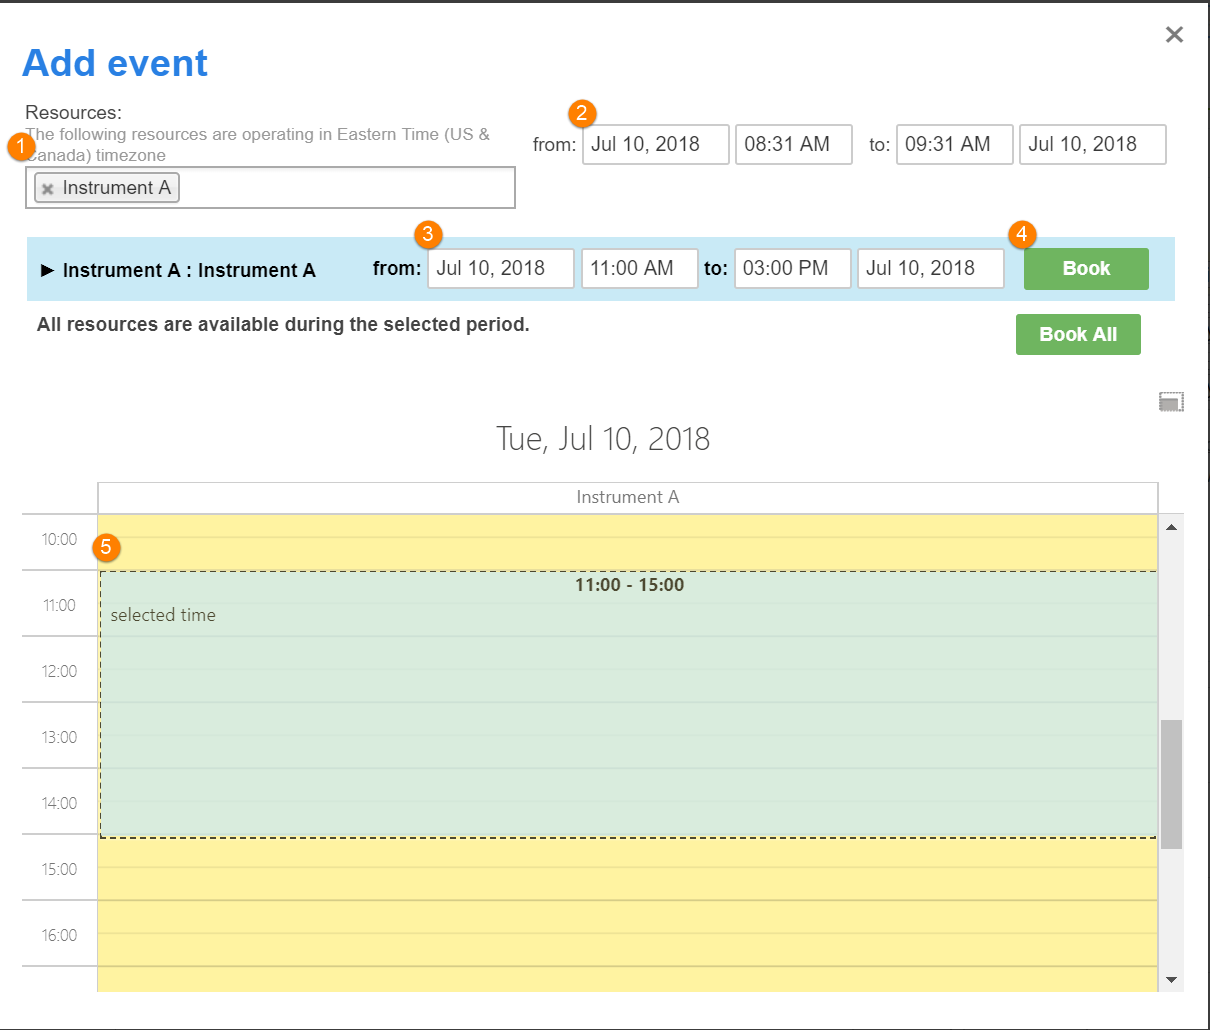Change the 03:00 PM end time
The width and height of the screenshot is (1210, 1030).
tap(792, 268)
